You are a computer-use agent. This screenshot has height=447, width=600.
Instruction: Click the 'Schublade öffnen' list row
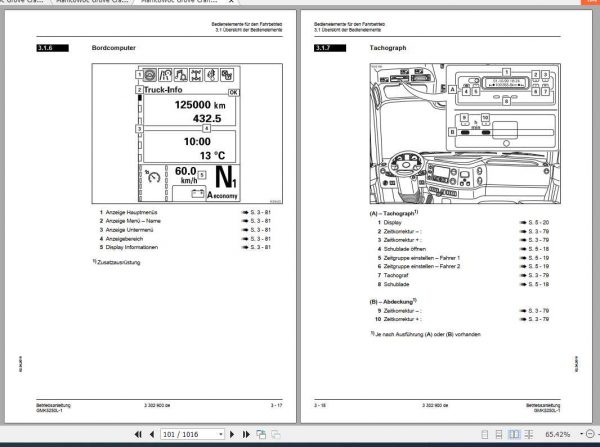click(463, 249)
